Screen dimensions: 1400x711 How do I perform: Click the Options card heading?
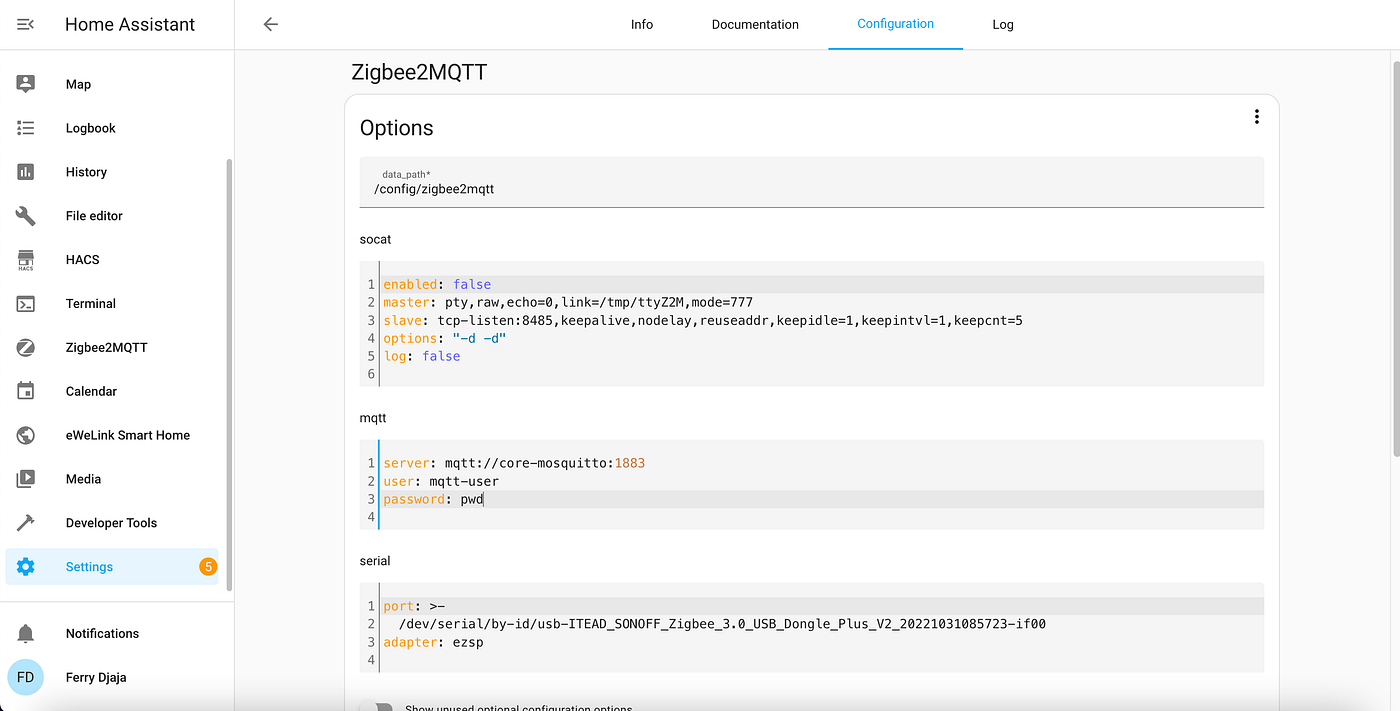pos(396,128)
